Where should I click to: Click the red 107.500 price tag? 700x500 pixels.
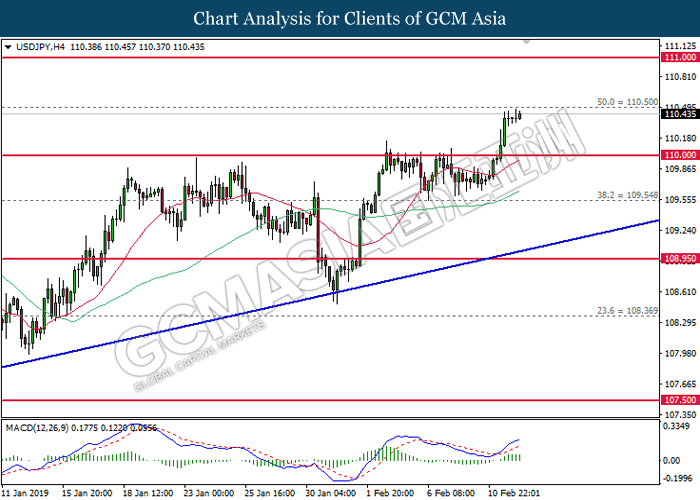(x=678, y=400)
